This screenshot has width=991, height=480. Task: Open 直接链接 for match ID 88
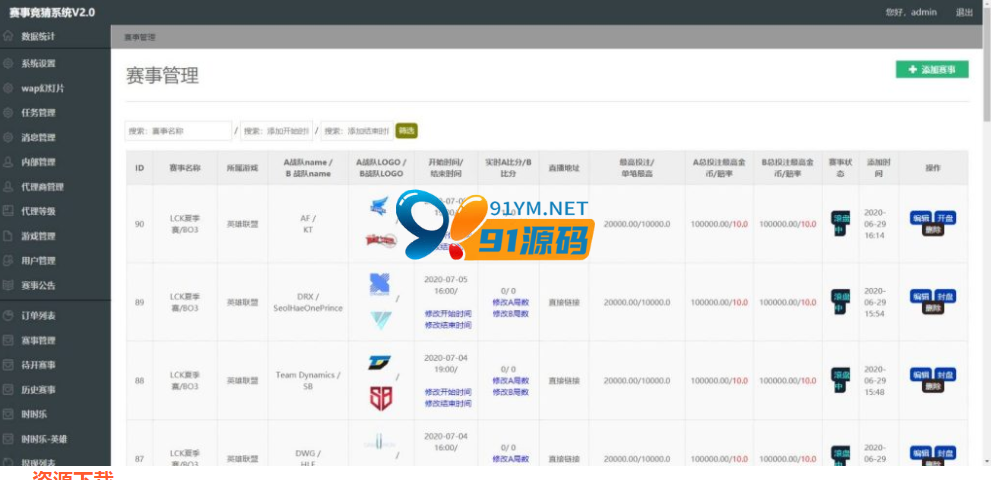563,381
